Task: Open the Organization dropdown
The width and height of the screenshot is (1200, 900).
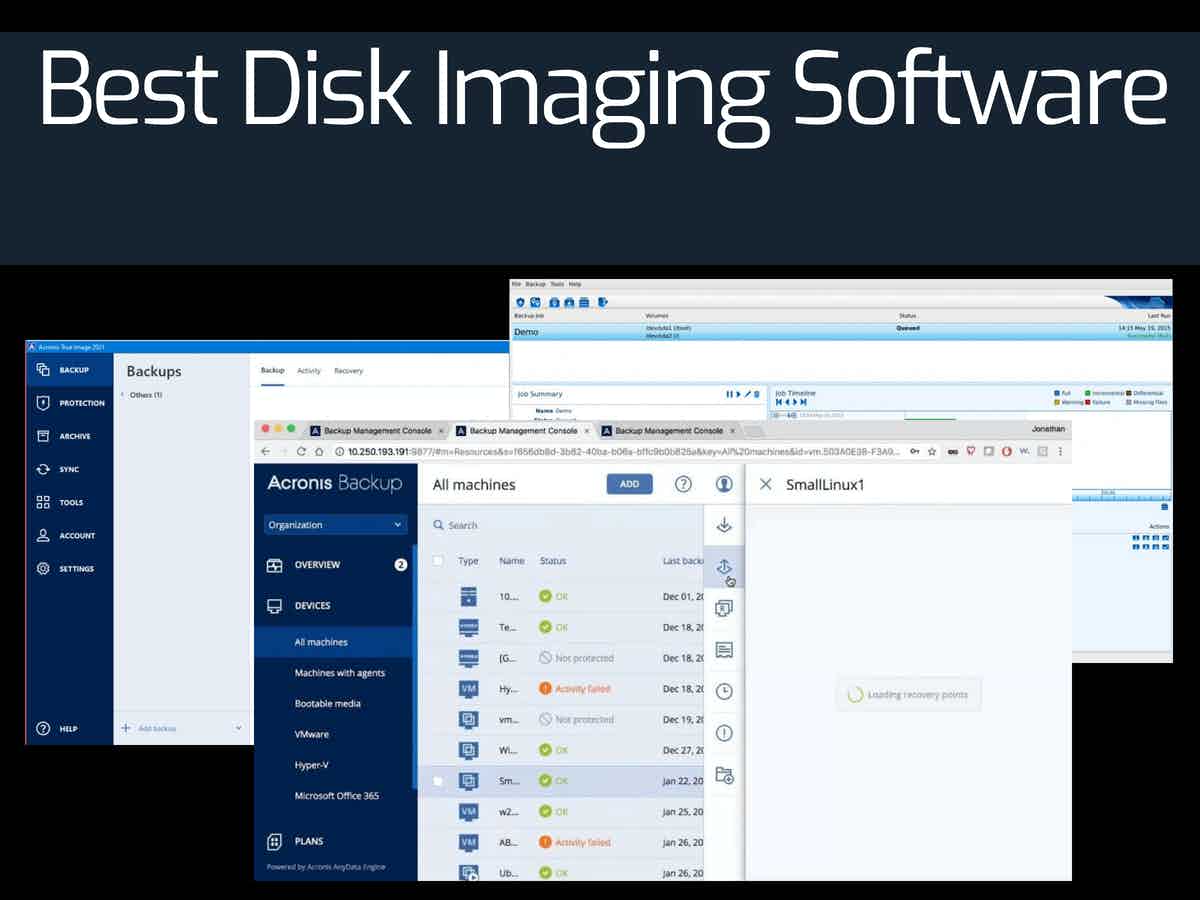Action: click(x=335, y=524)
